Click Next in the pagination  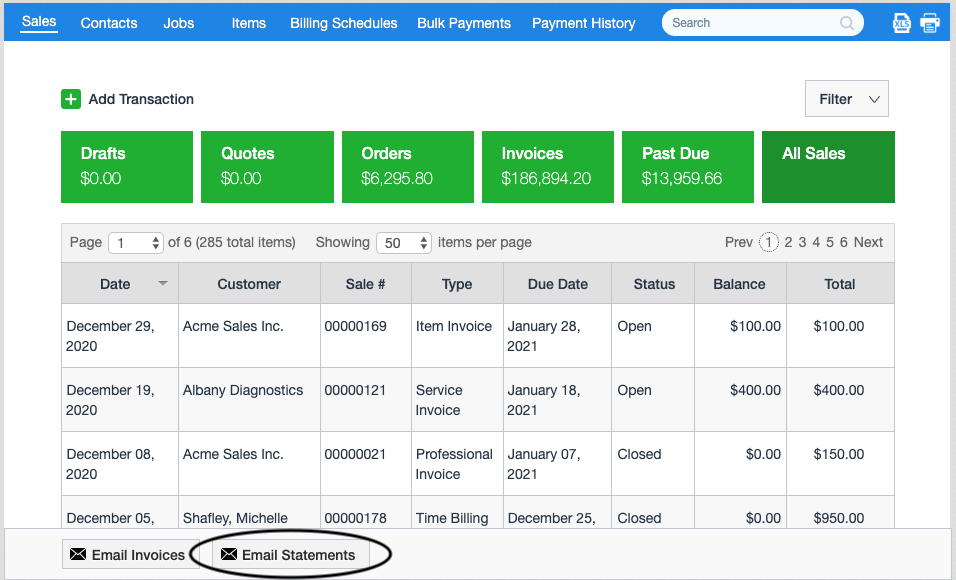pyautogui.click(x=868, y=242)
